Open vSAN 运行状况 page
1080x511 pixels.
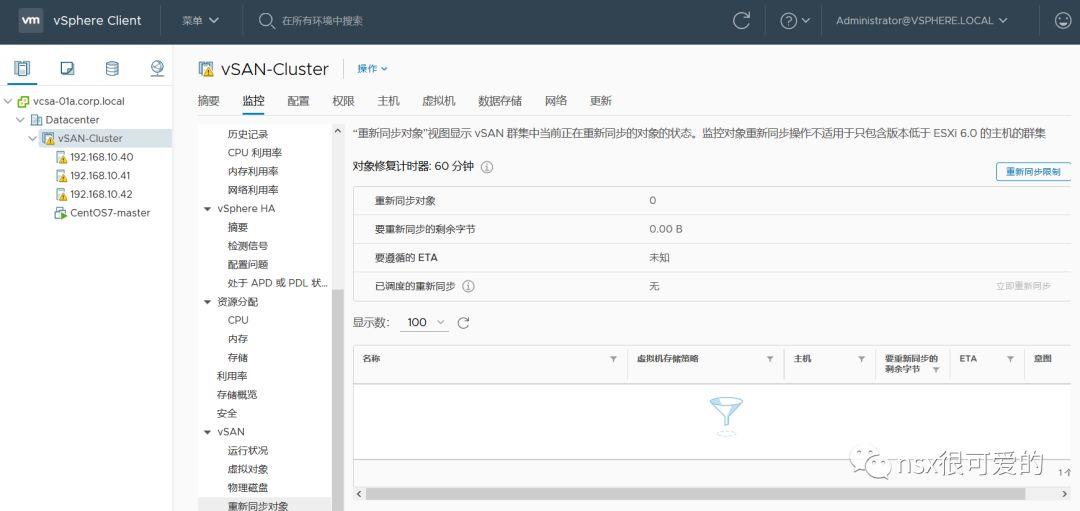[248, 450]
